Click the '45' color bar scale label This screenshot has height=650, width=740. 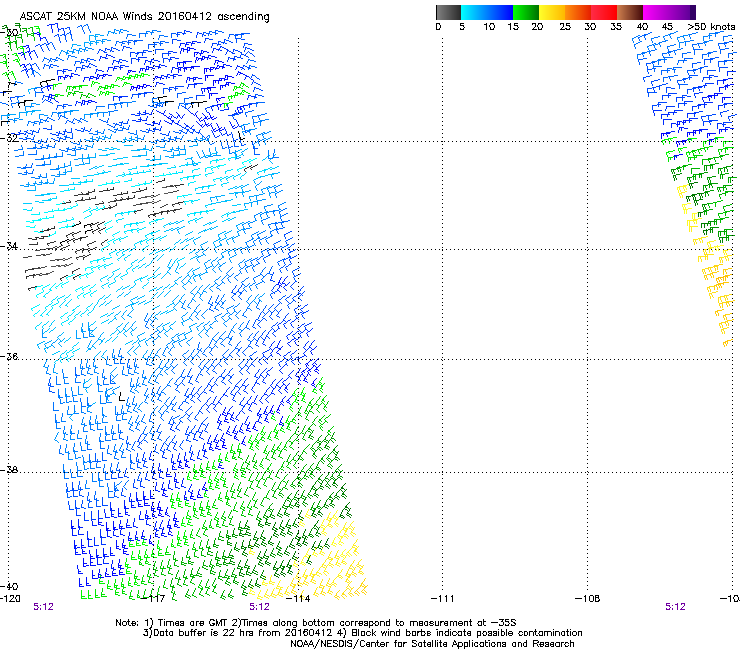pos(667,27)
